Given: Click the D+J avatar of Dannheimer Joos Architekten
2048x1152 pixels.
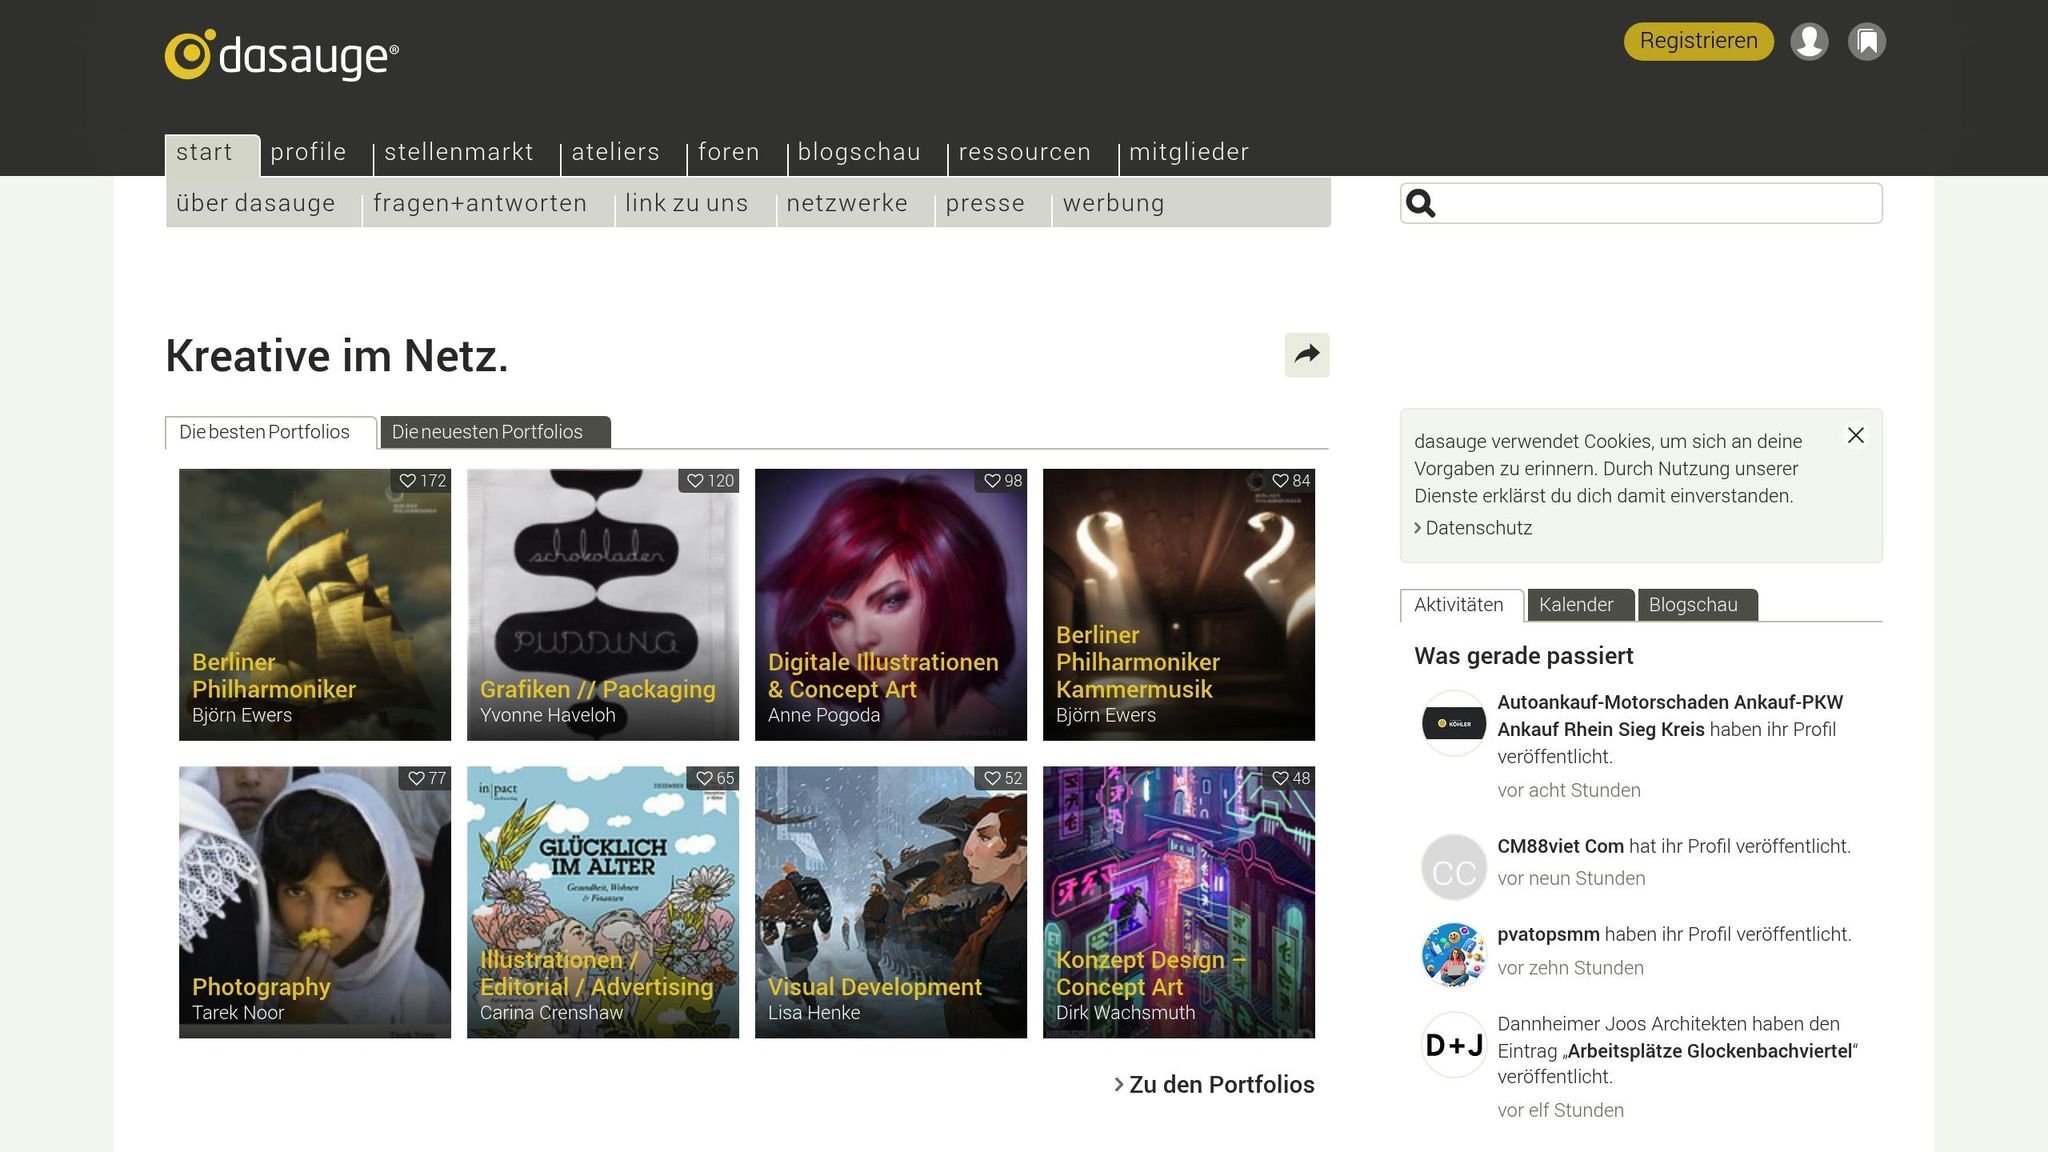Looking at the screenshot, I should (x=1453, y=1045).
